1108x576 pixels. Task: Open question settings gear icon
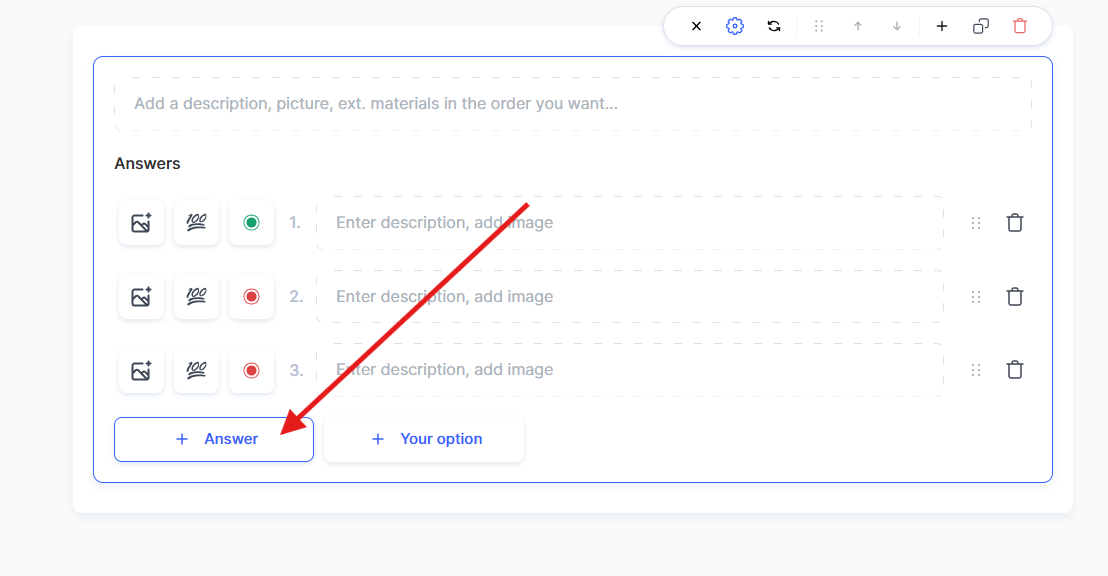(735, 26)
